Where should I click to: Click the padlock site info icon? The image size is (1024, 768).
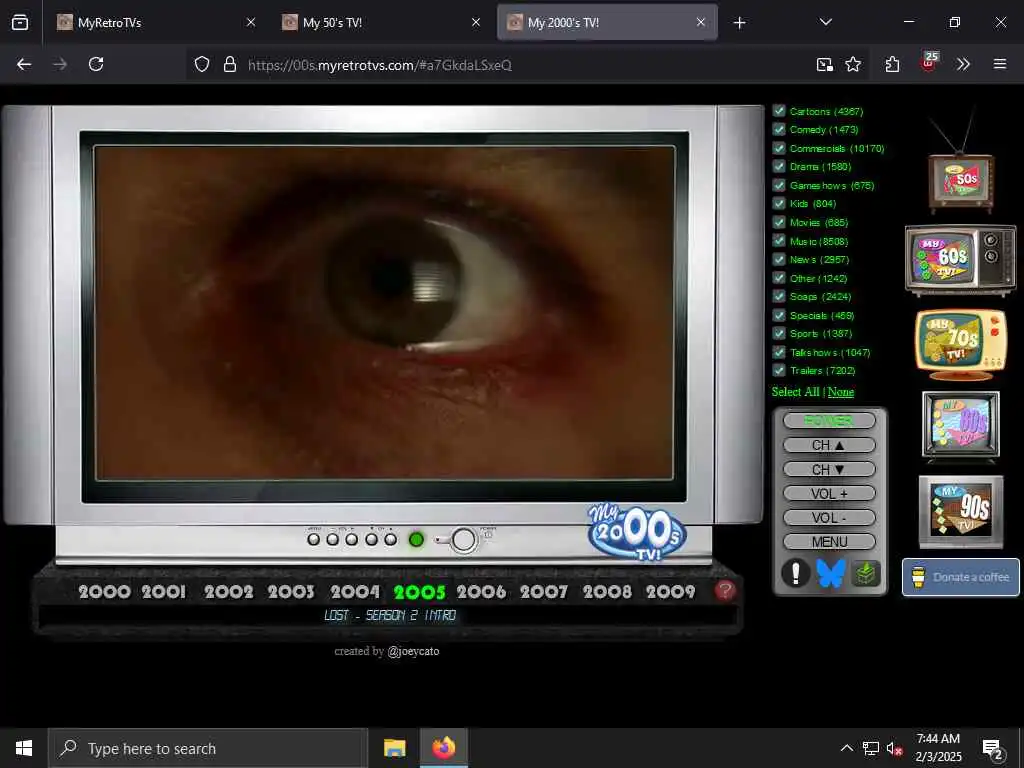click(x=230, y=64)
